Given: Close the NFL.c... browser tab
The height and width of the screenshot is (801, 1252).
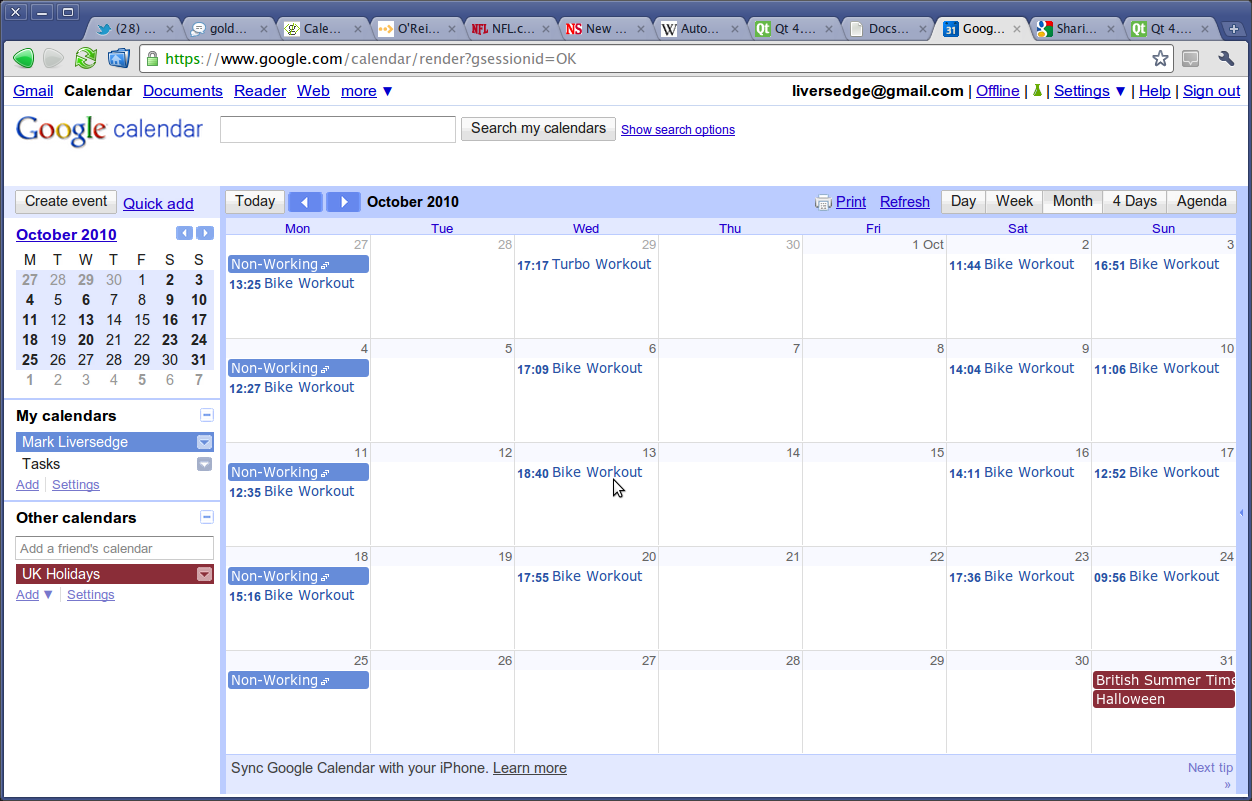Looking at the screenshot, I should [x=545, y=29].
